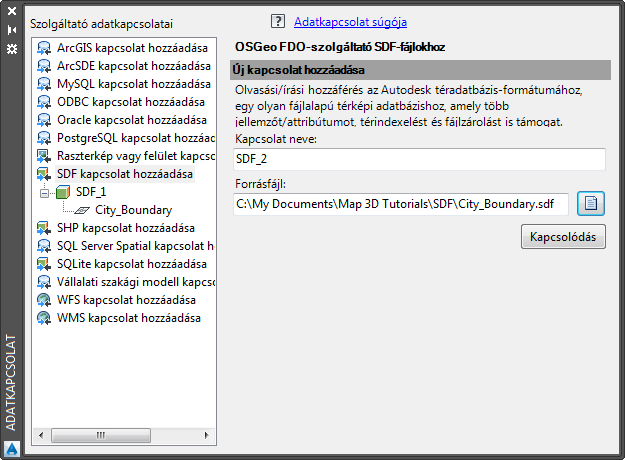Screen dimensions: 625x460
Task: Select WFS kapcsolat hozzáadása
Action: pos(126,300)
